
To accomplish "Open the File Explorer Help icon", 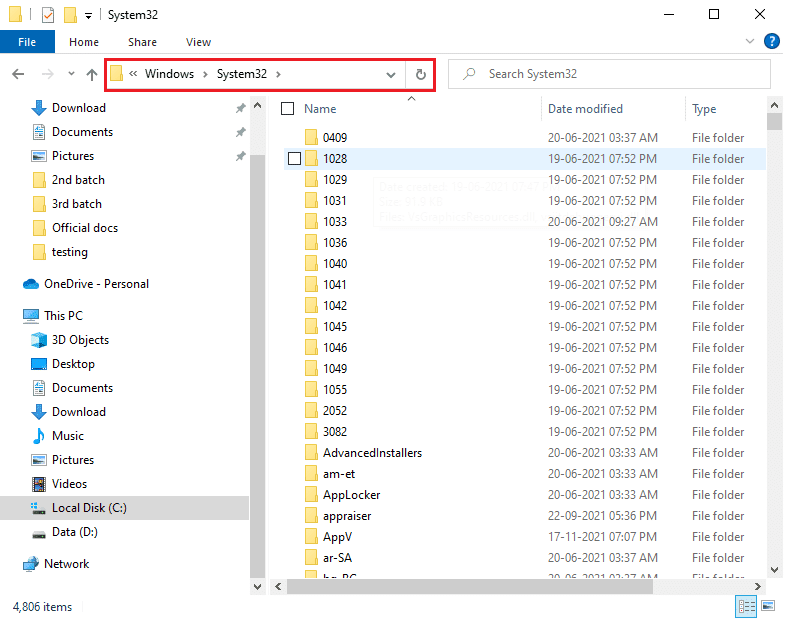I will [x=771, y=41].
